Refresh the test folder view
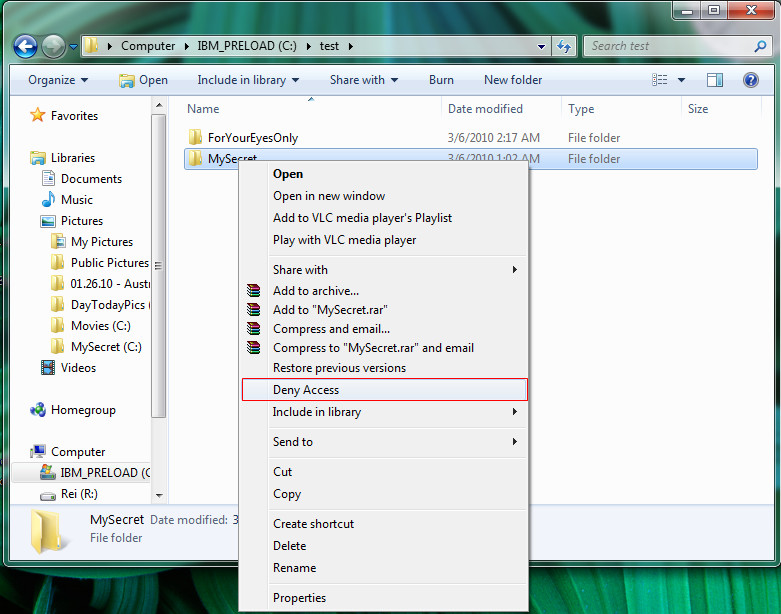The width and height of the screenshot is (781, 614). pos(564,46)
